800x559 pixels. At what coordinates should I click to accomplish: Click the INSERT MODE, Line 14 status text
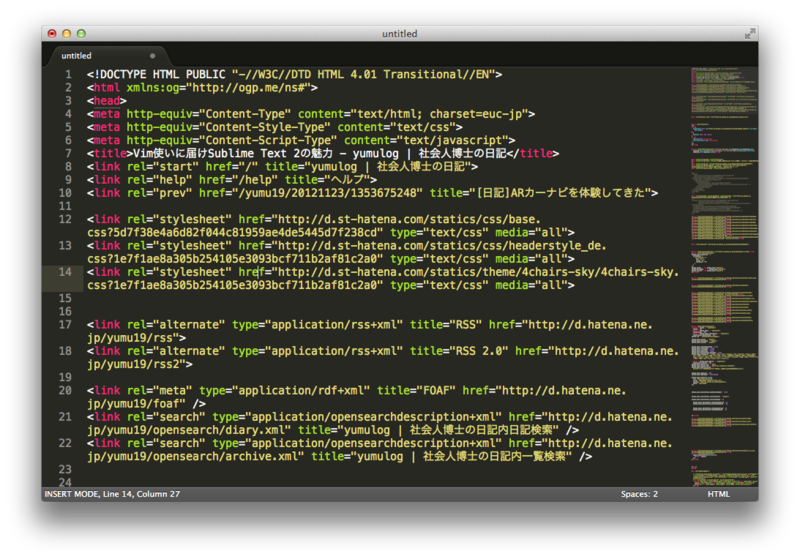pos(112,494)
